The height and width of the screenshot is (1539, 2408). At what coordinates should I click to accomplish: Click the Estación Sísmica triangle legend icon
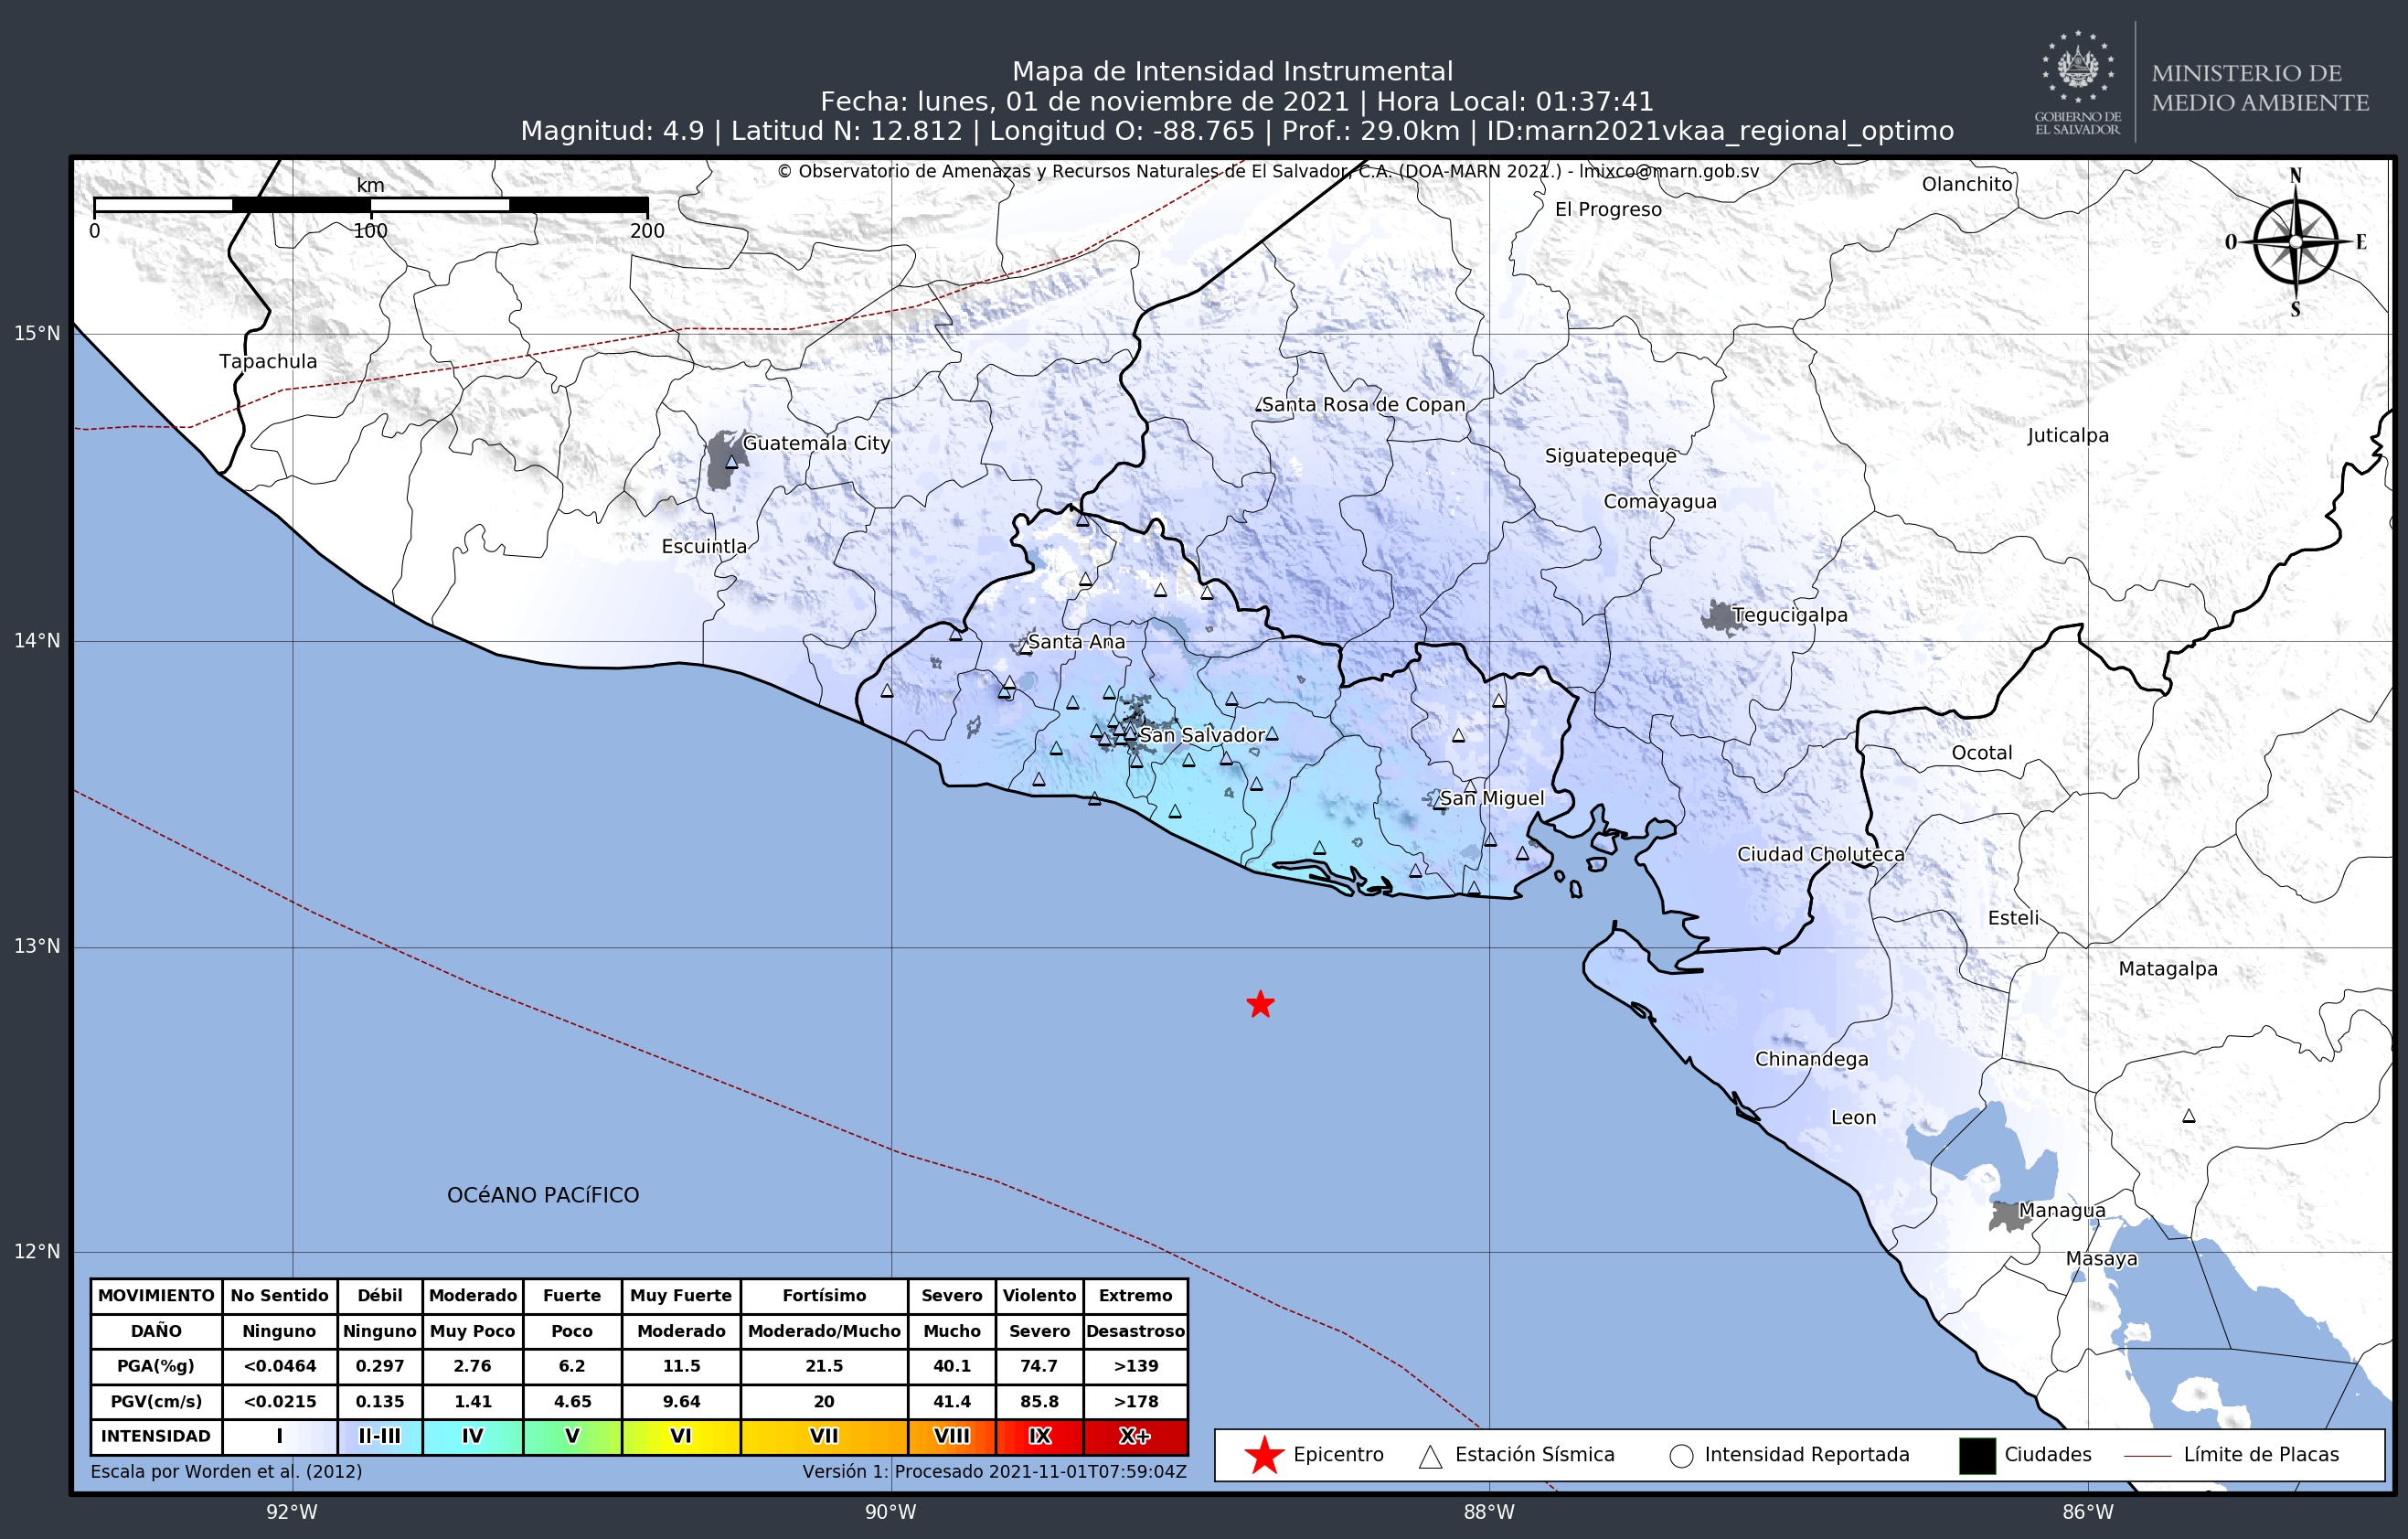click(x=1430, y=1456)
